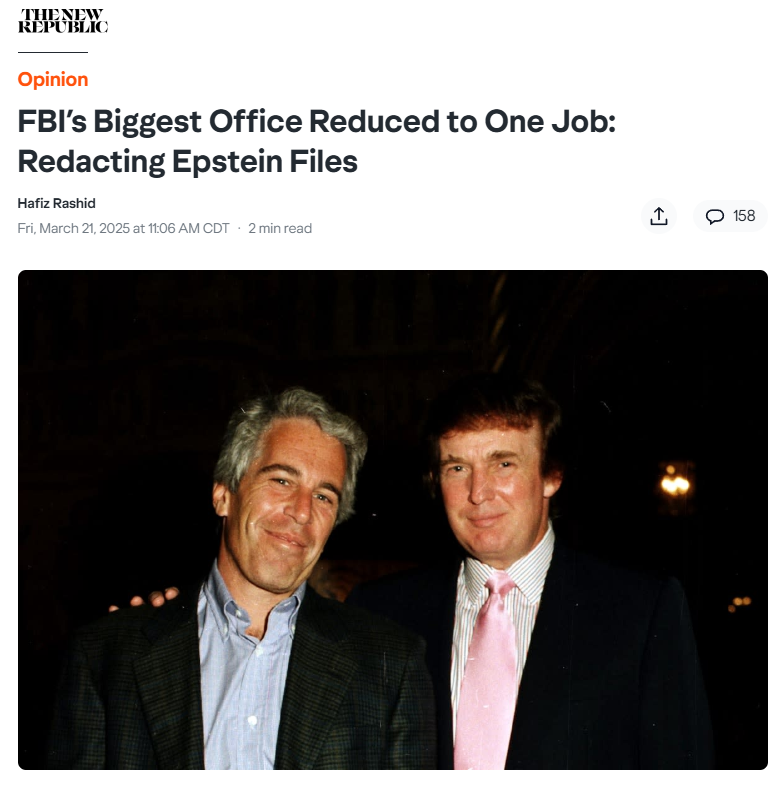Click the glowing lamp in photo background
This screenshot has width=783, height=792.
click(x=675, y=485)
